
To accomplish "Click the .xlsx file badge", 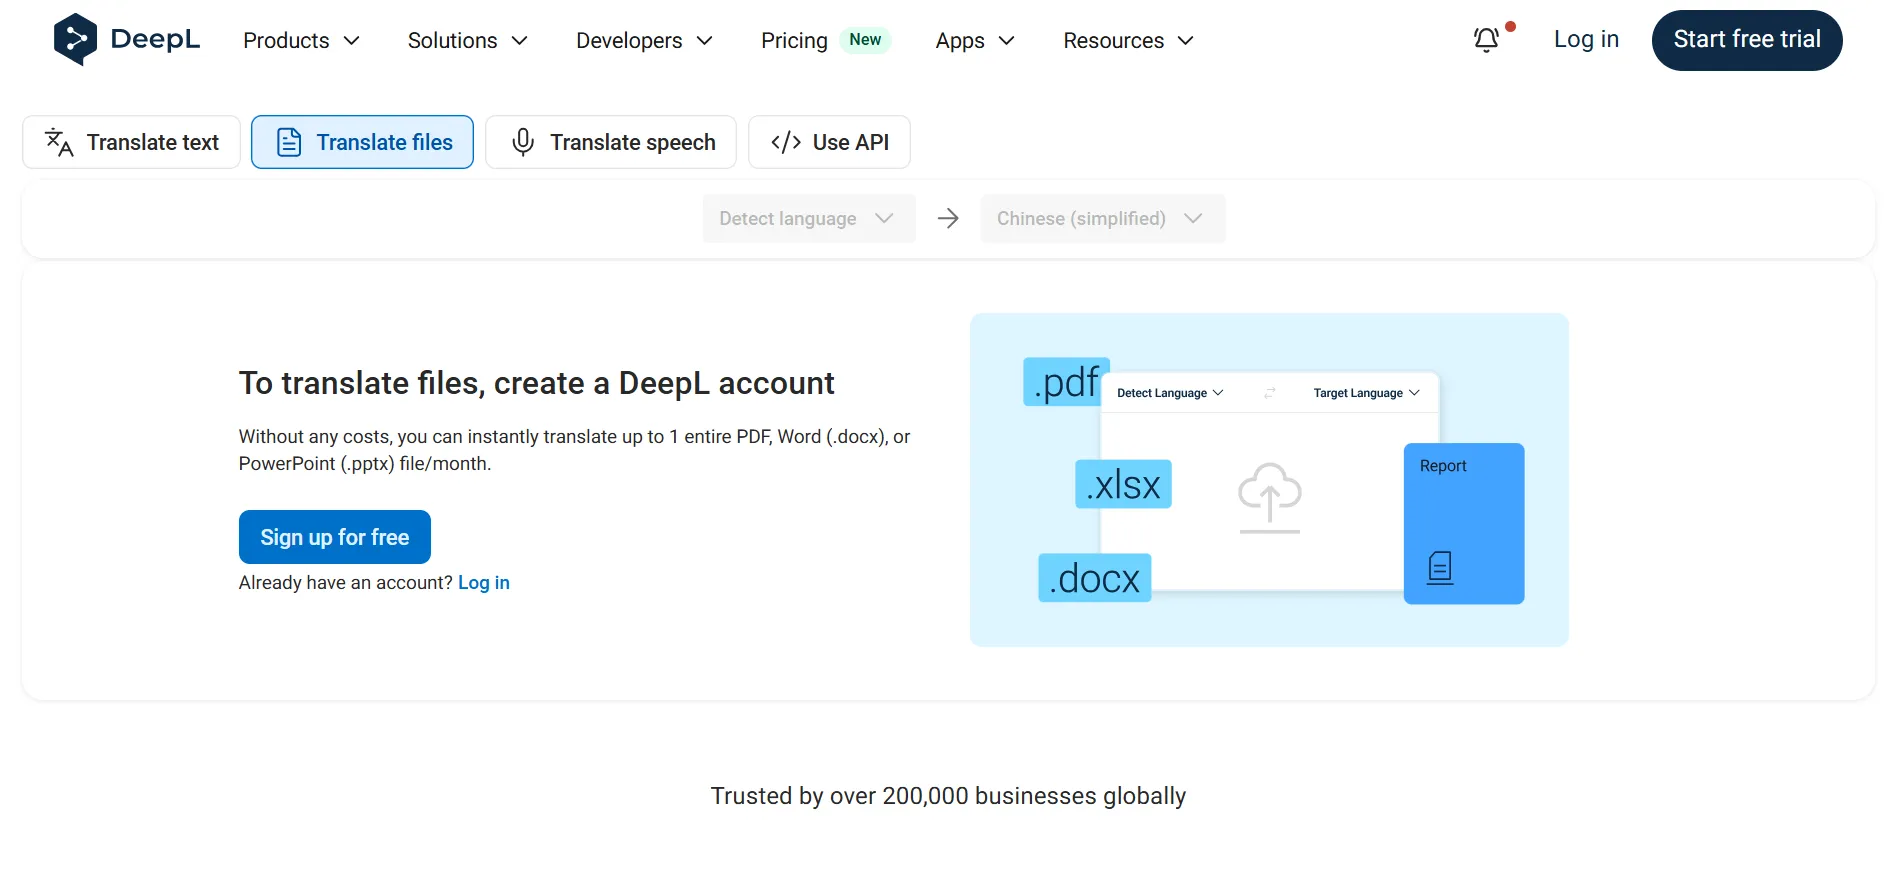I will click(x=1123, y=484).
